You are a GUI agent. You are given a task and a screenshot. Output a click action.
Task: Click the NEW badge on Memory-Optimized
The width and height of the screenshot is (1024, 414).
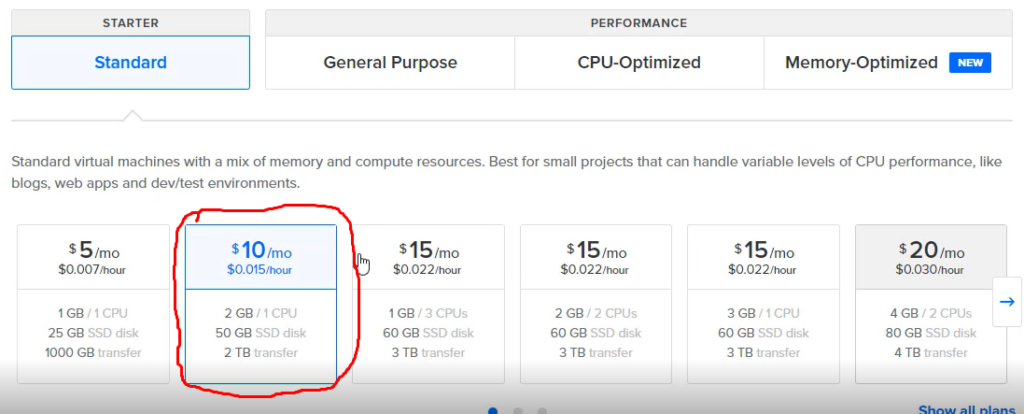(970, 63)
